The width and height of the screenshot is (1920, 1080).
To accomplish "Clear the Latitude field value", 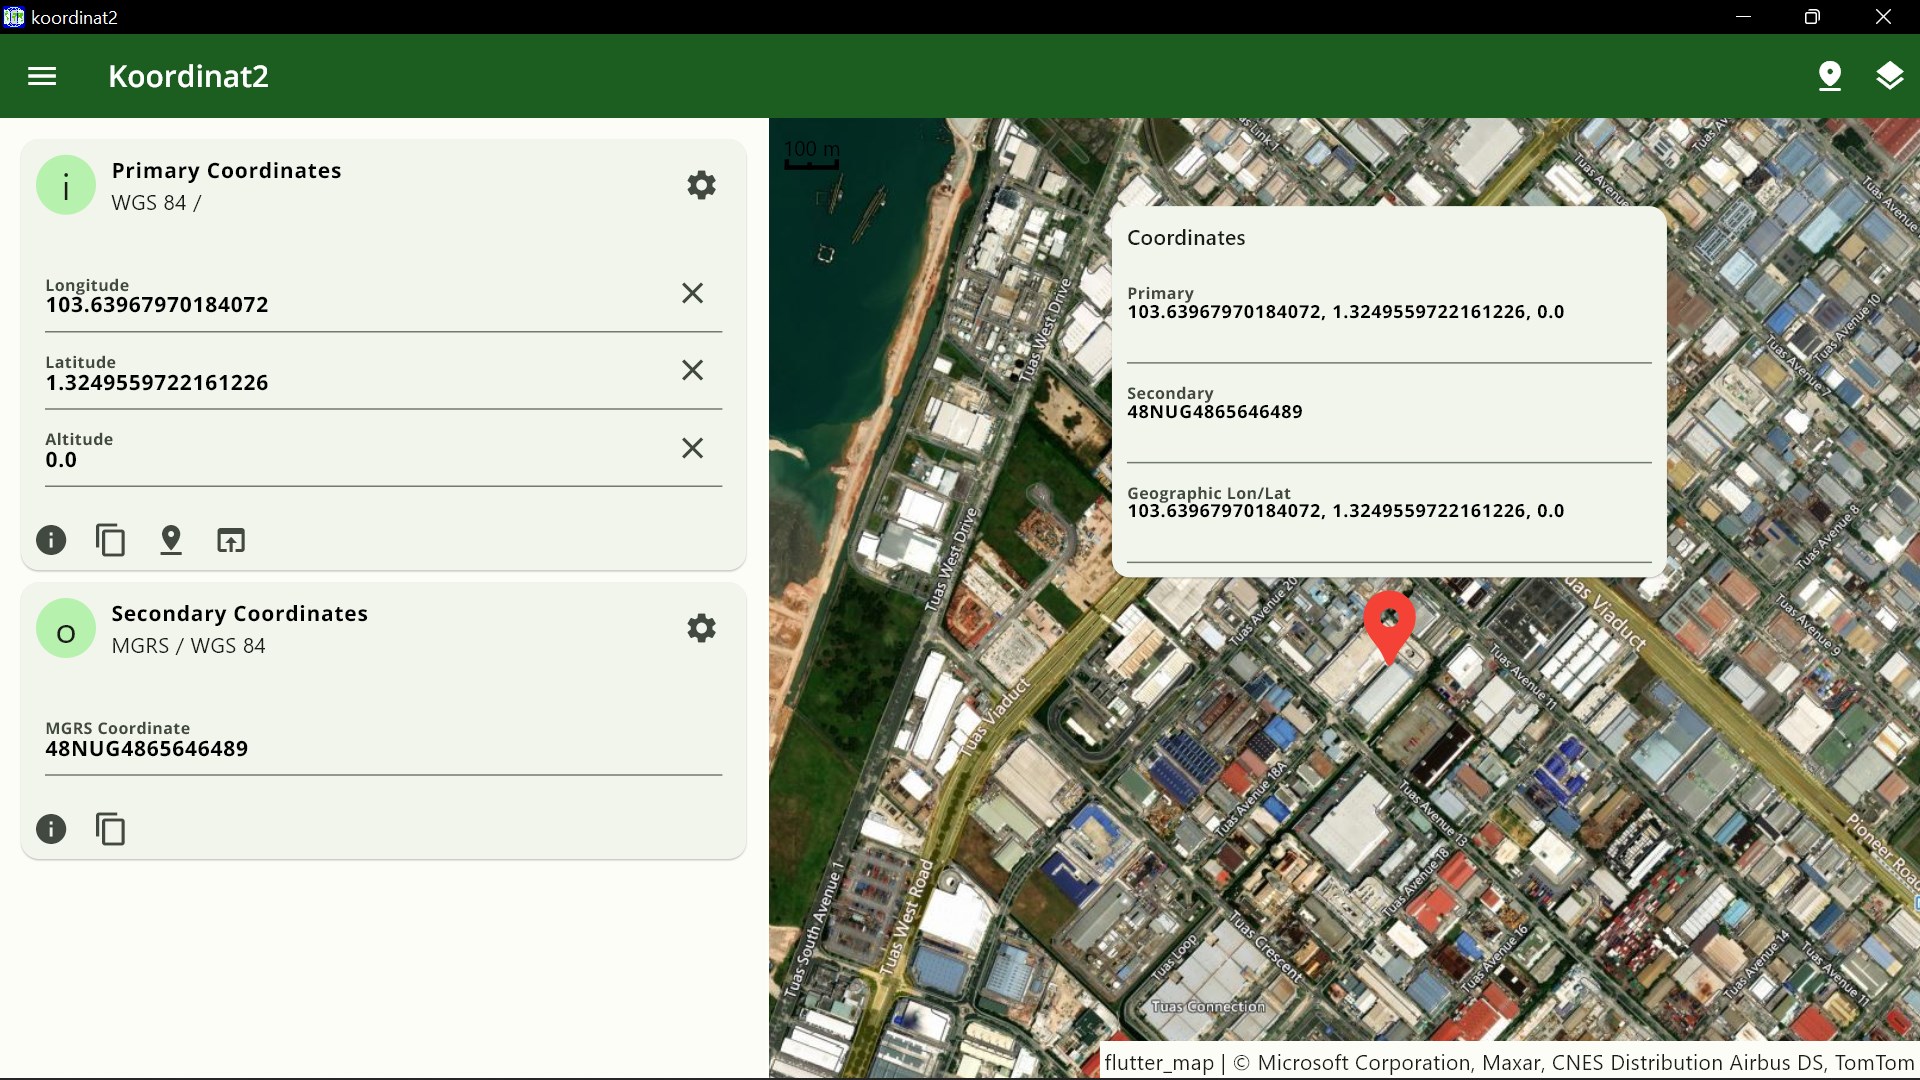I will (692, 370).
